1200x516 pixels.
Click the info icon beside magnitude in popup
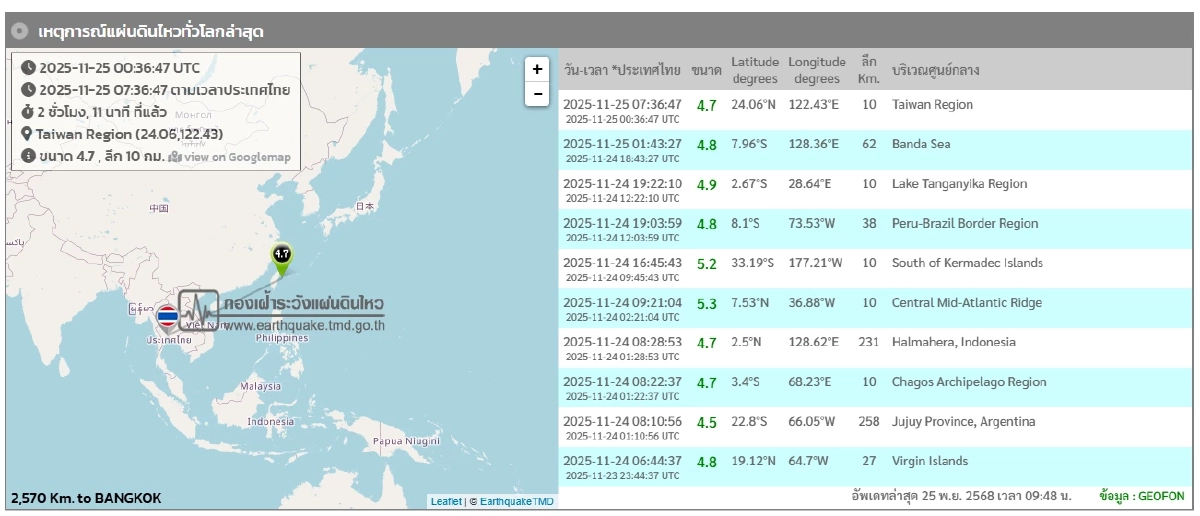tap(28, 156)
